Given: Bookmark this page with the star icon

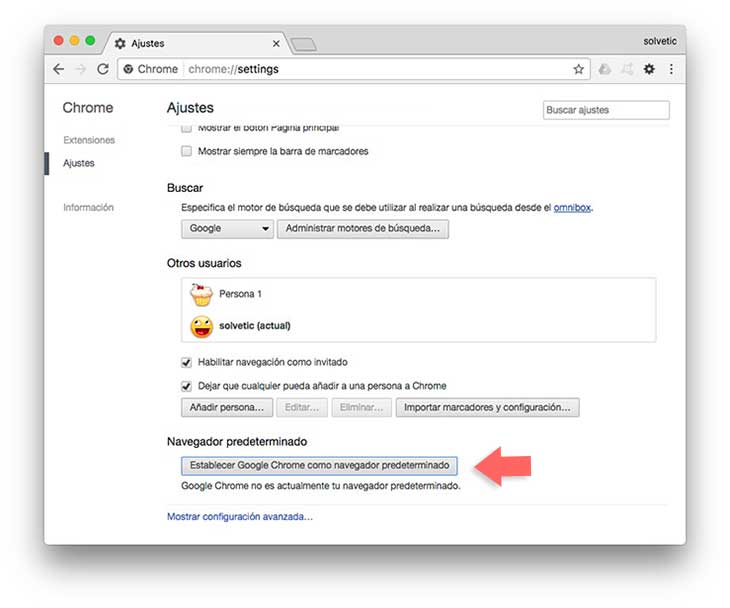Looking at the screenshot, I should [578, 69].
